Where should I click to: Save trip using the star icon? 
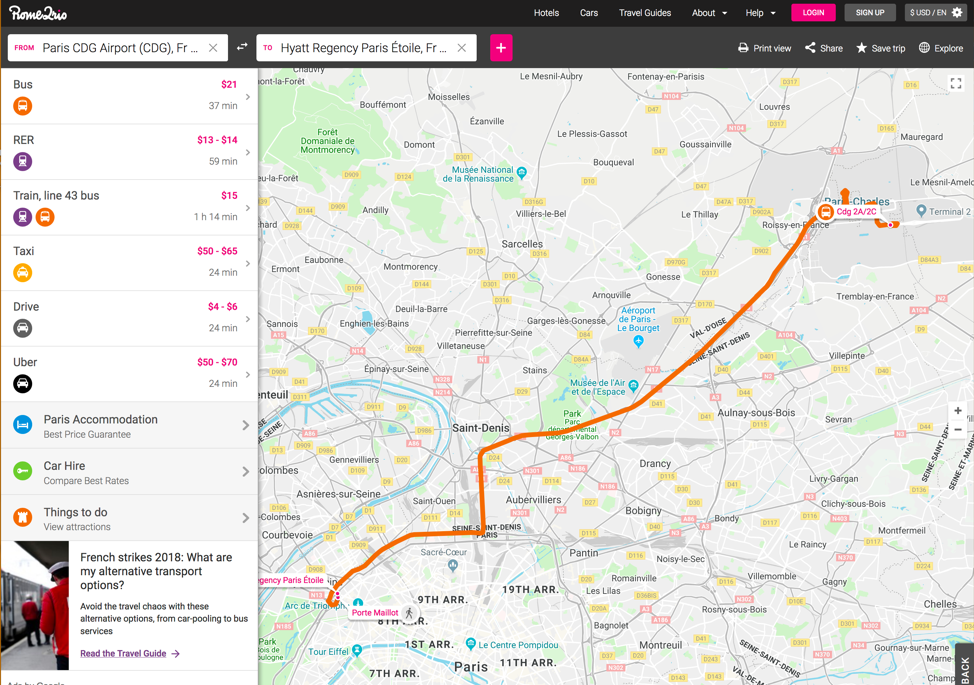862,48
